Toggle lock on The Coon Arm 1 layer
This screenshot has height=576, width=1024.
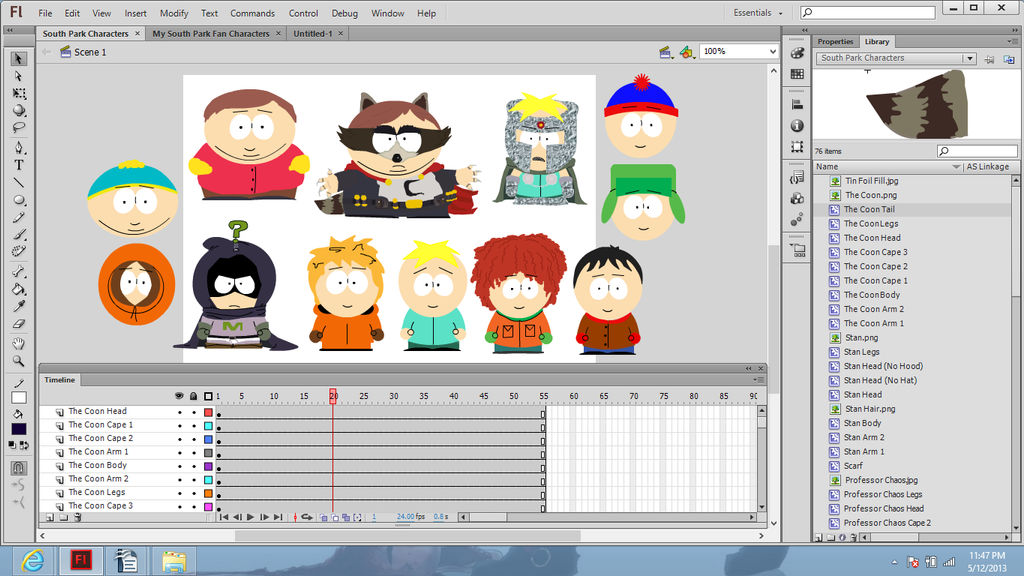pyautogui.click(x=194, y=453)
